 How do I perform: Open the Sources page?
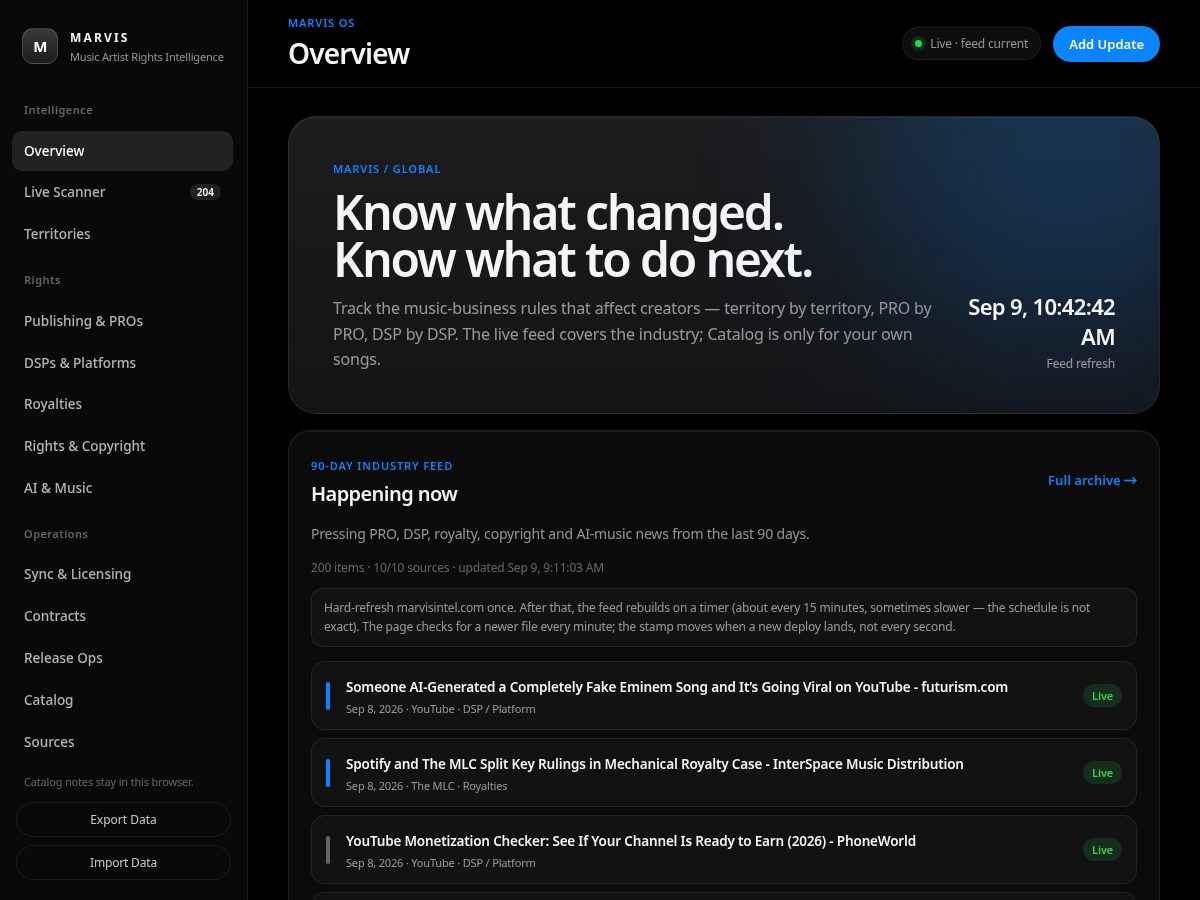122,742
